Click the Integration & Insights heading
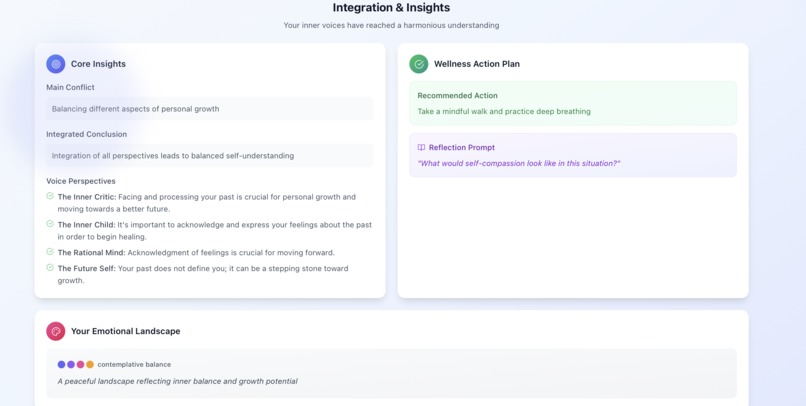Viewport: 806px width, 406px height. pos(391,8)
